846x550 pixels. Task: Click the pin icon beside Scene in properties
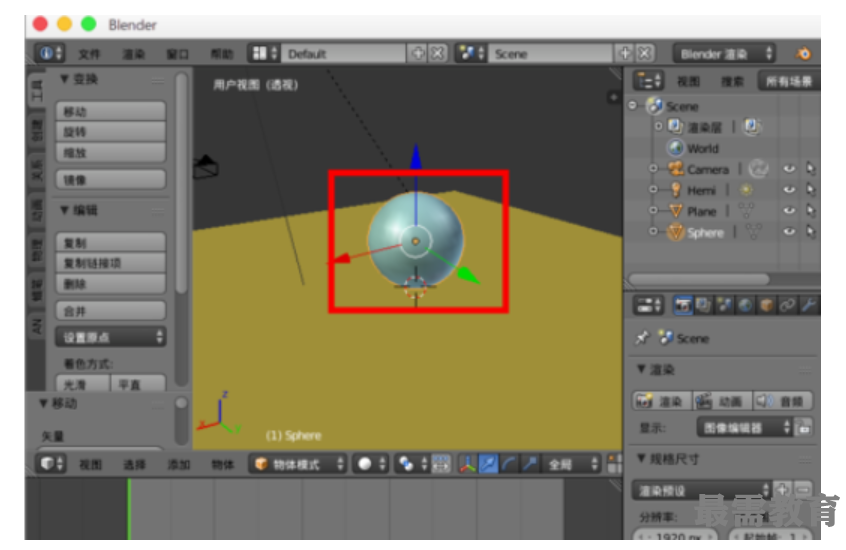(x=642, y=338)
